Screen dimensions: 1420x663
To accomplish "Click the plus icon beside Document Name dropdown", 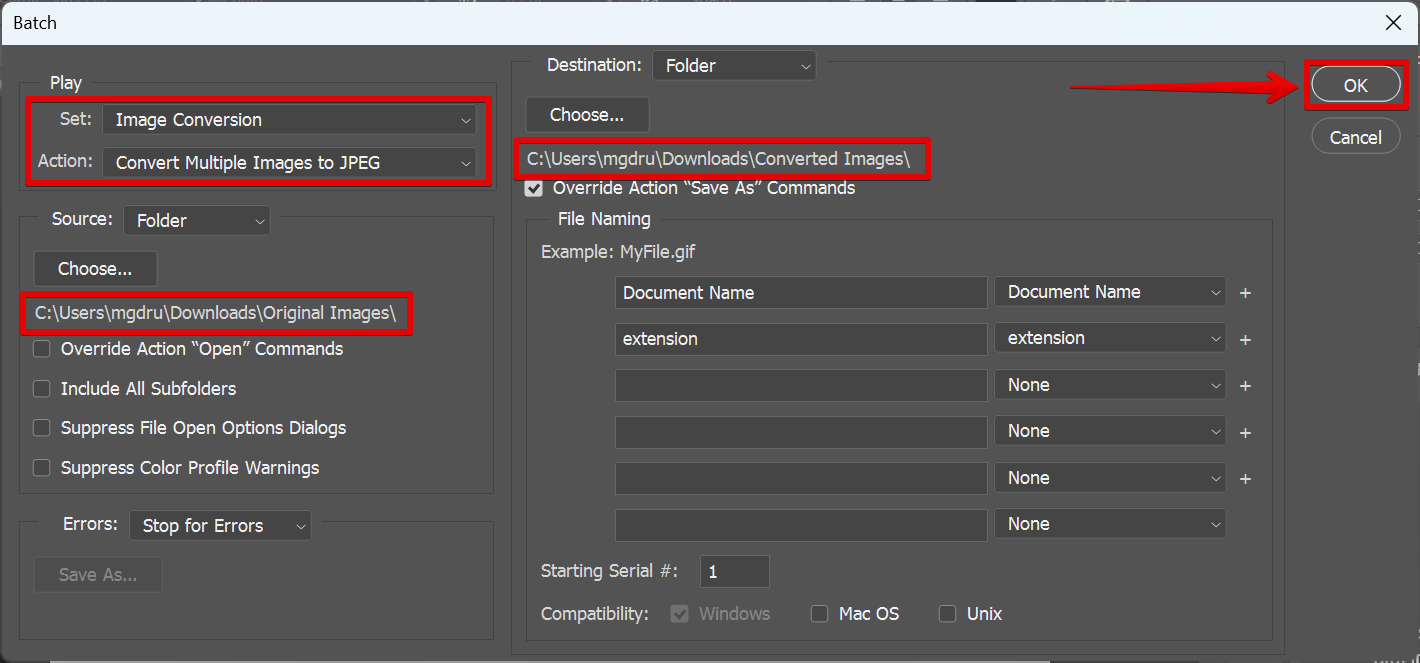I will click(1245, 293).
